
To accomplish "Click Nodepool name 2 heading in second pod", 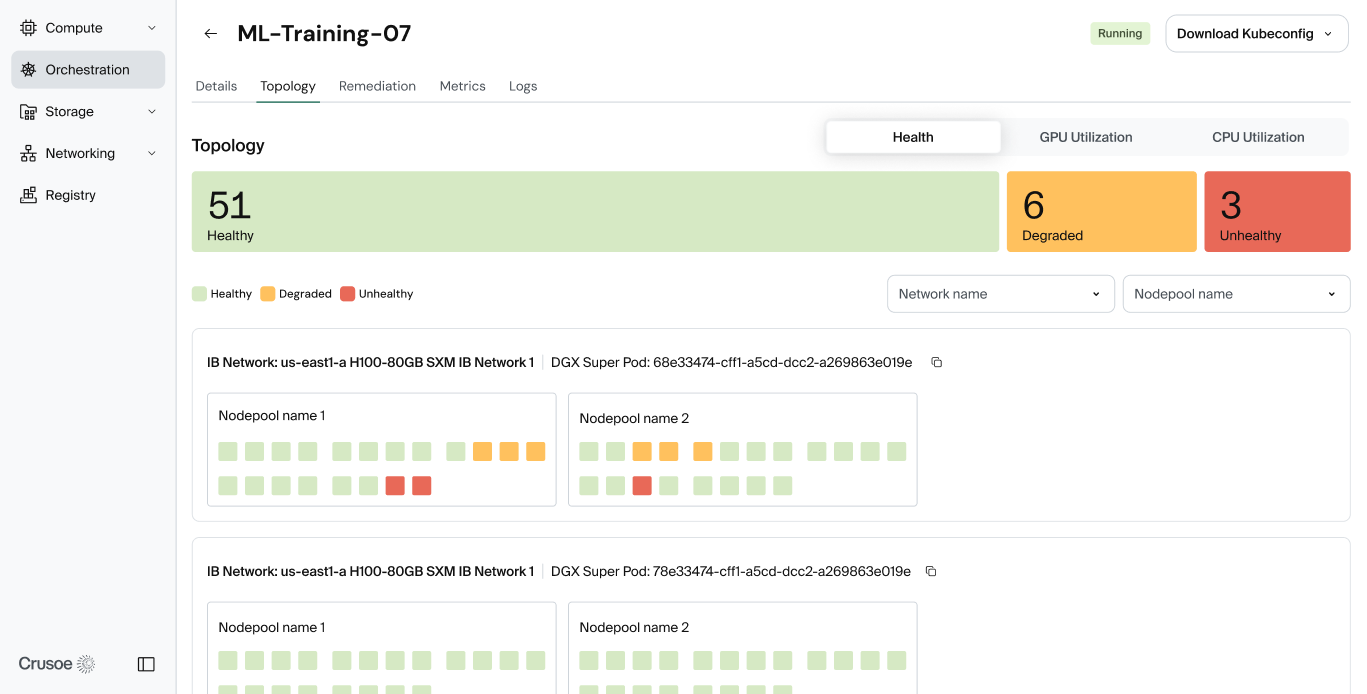I will click(634, 627).
